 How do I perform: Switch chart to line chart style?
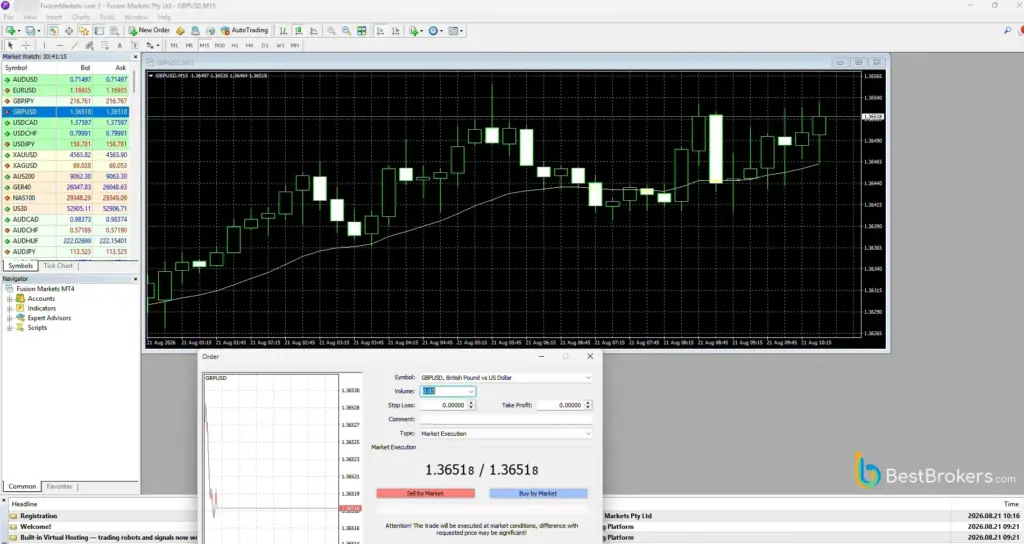click(313, 31)
